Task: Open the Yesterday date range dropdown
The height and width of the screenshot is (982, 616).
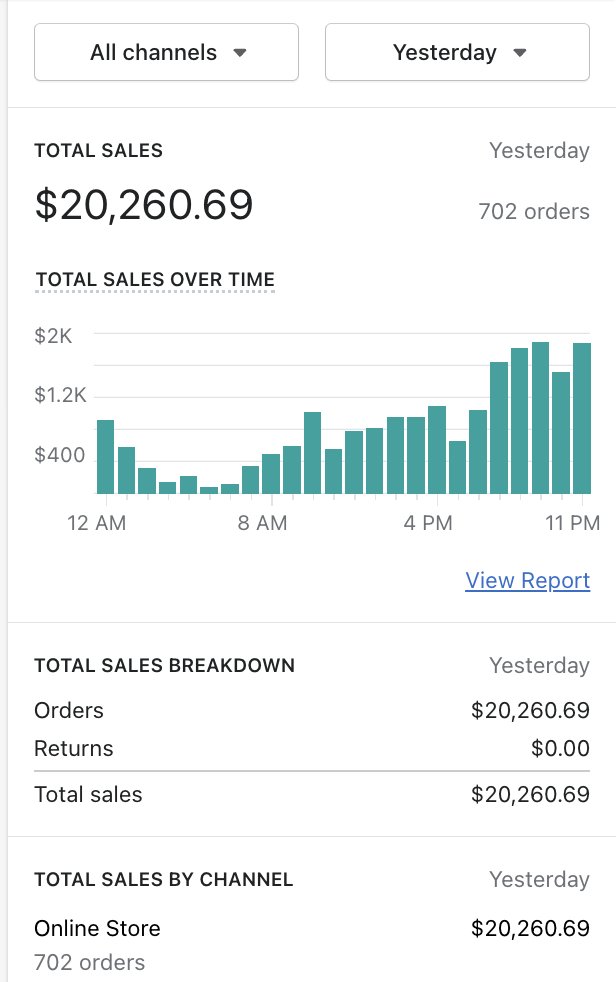Action: (457, 53)
